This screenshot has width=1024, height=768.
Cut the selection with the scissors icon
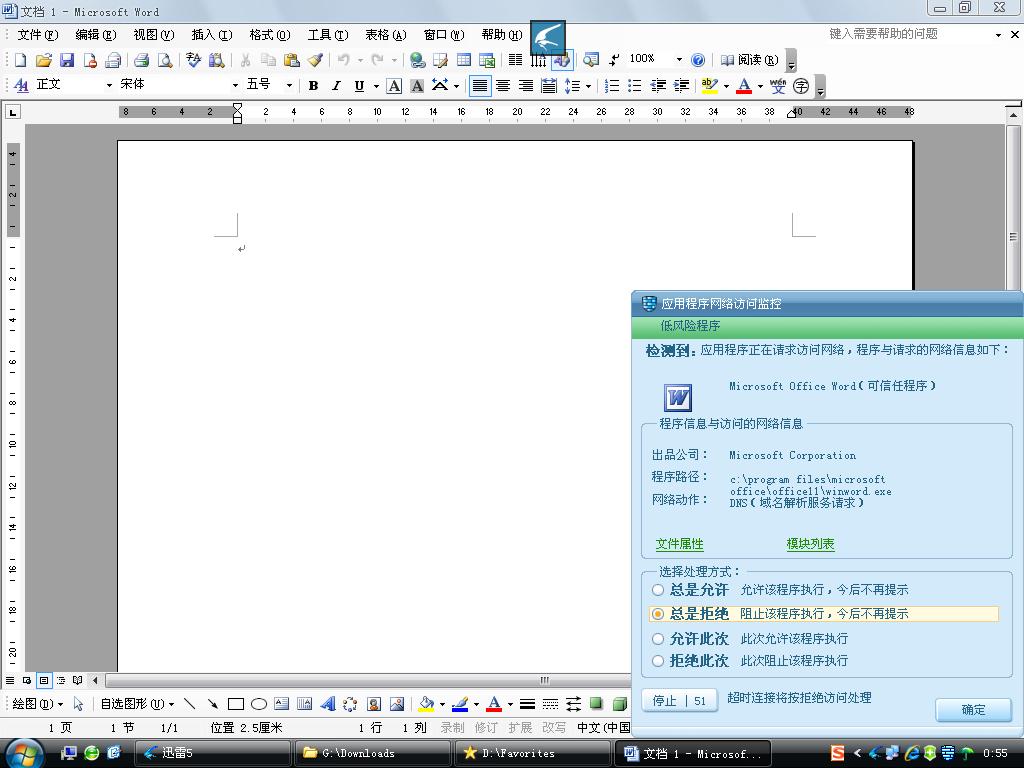click(245, 60)
